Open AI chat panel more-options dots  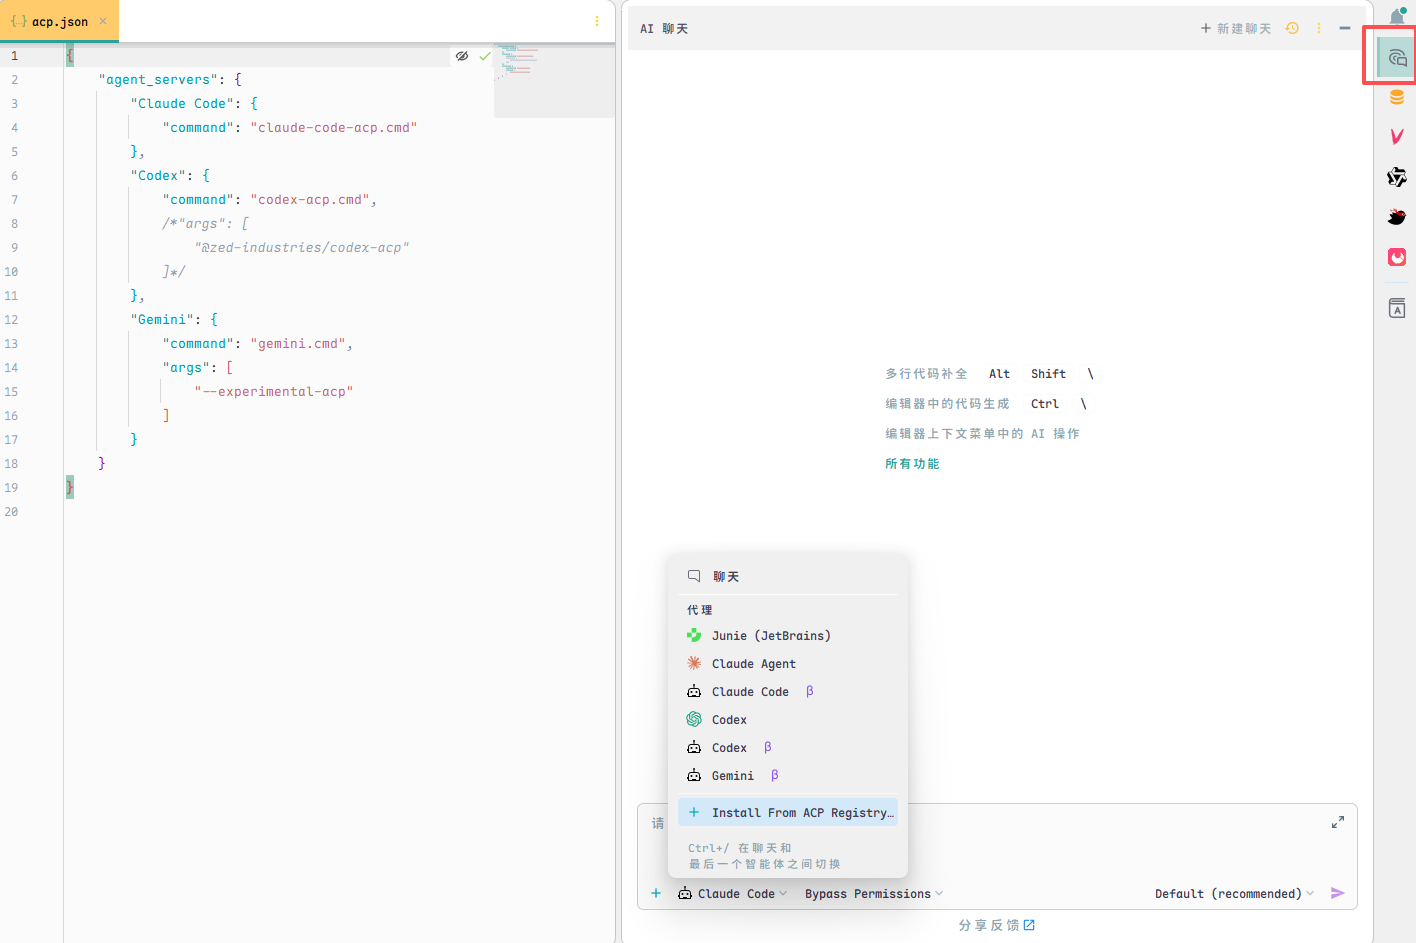click(x=1319, y=28)
